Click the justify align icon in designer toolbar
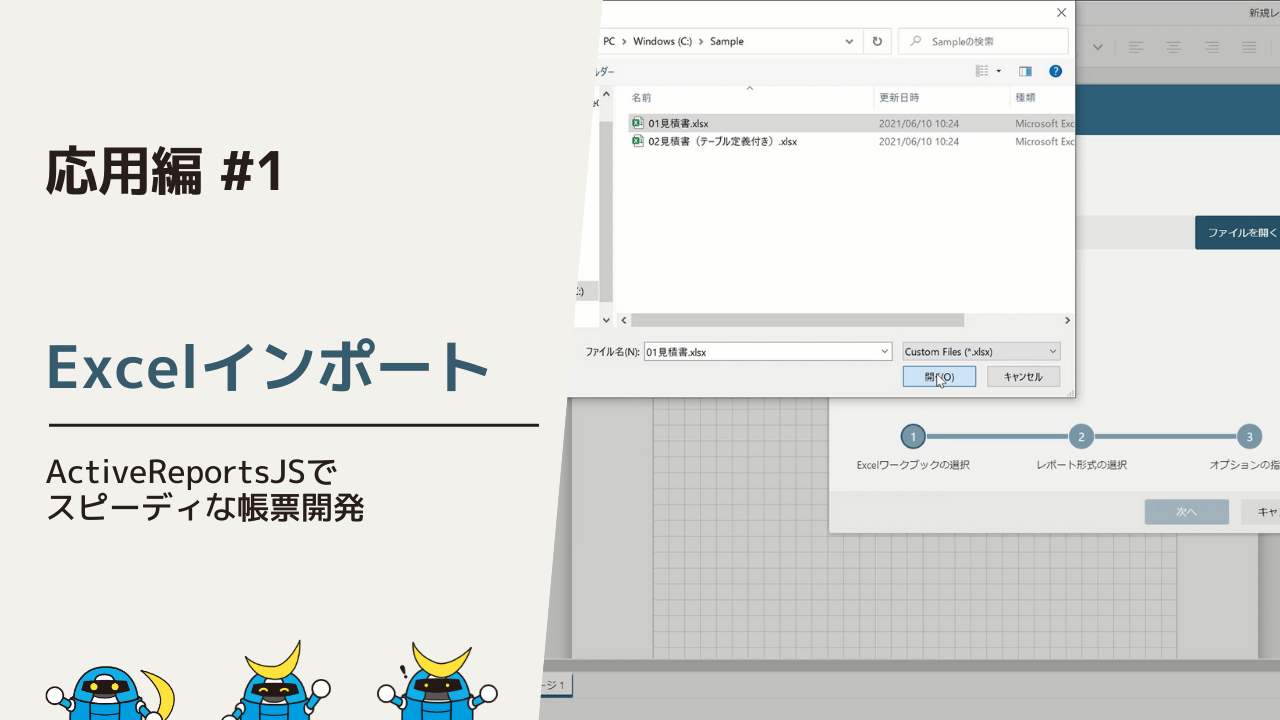Screen dimensions: 1280x720 (1249, 47)
